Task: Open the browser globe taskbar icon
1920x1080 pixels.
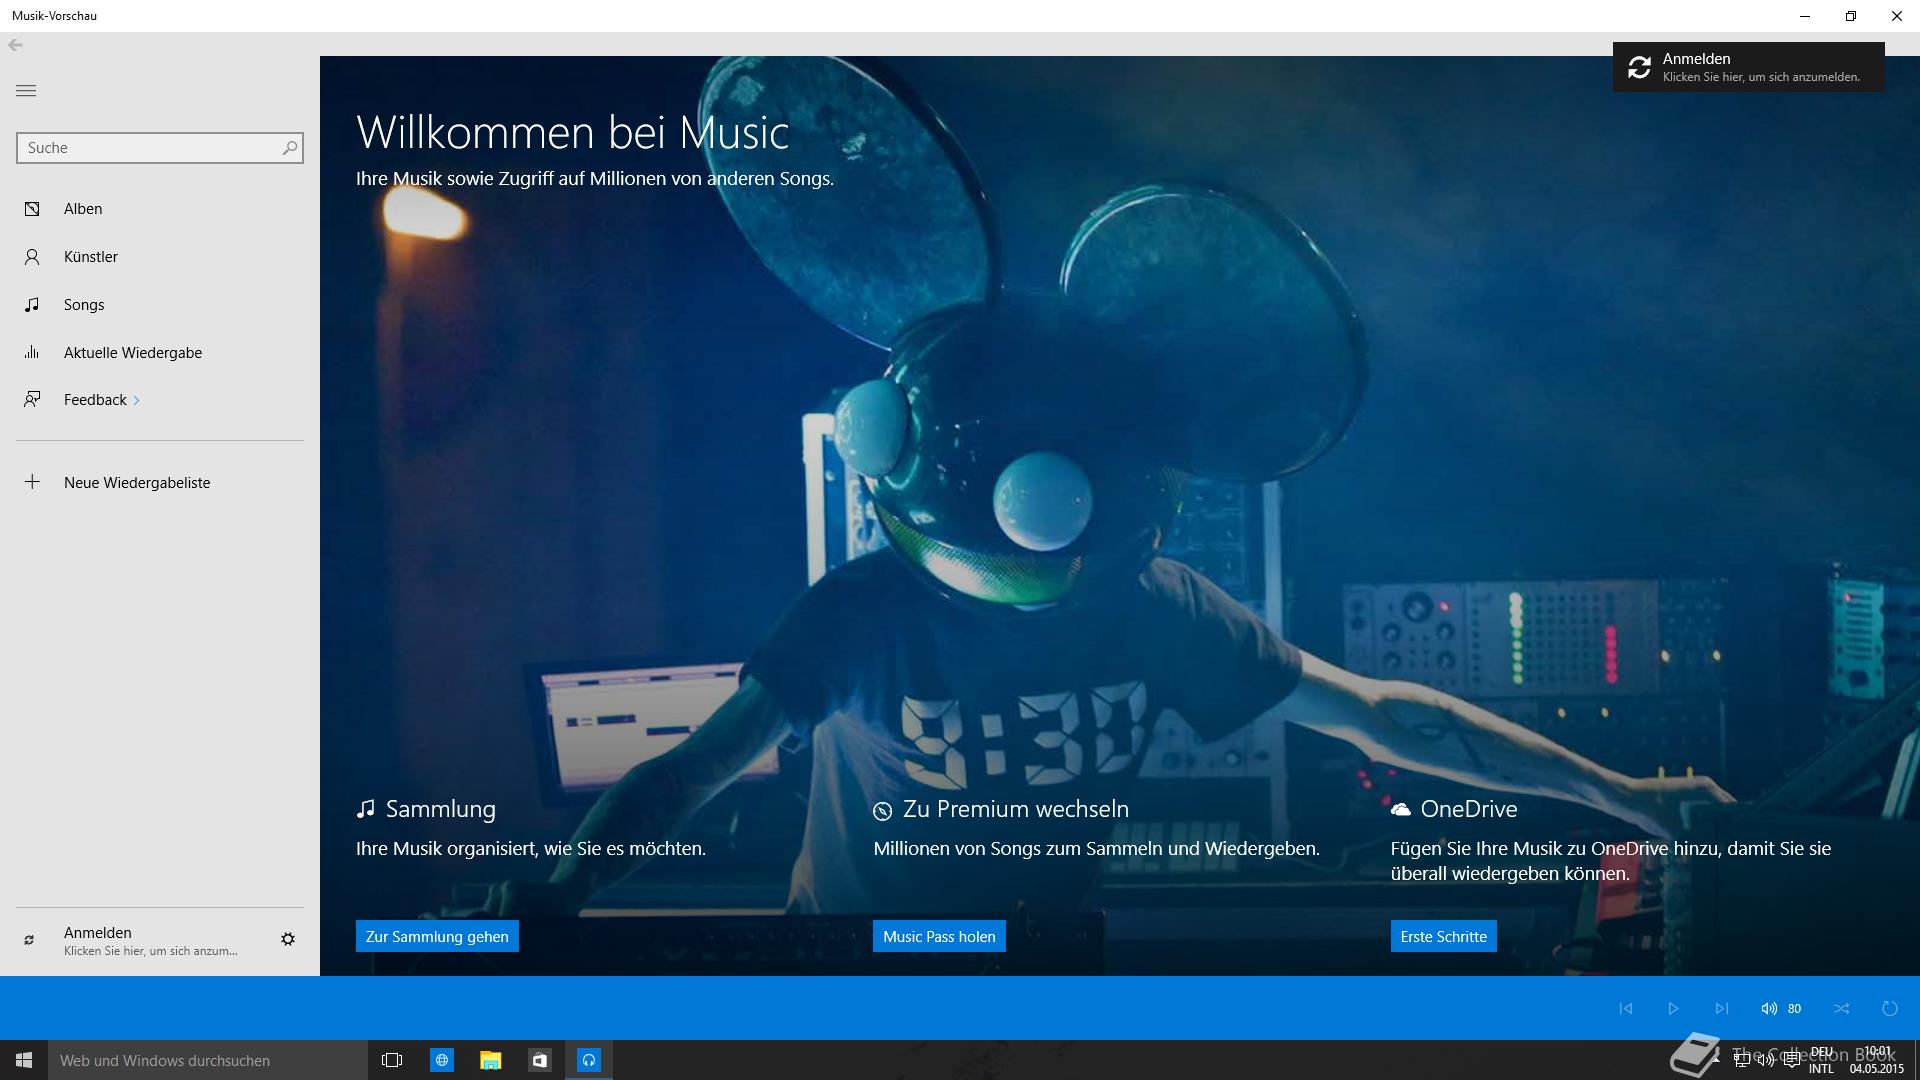Action: point(441,1060)
